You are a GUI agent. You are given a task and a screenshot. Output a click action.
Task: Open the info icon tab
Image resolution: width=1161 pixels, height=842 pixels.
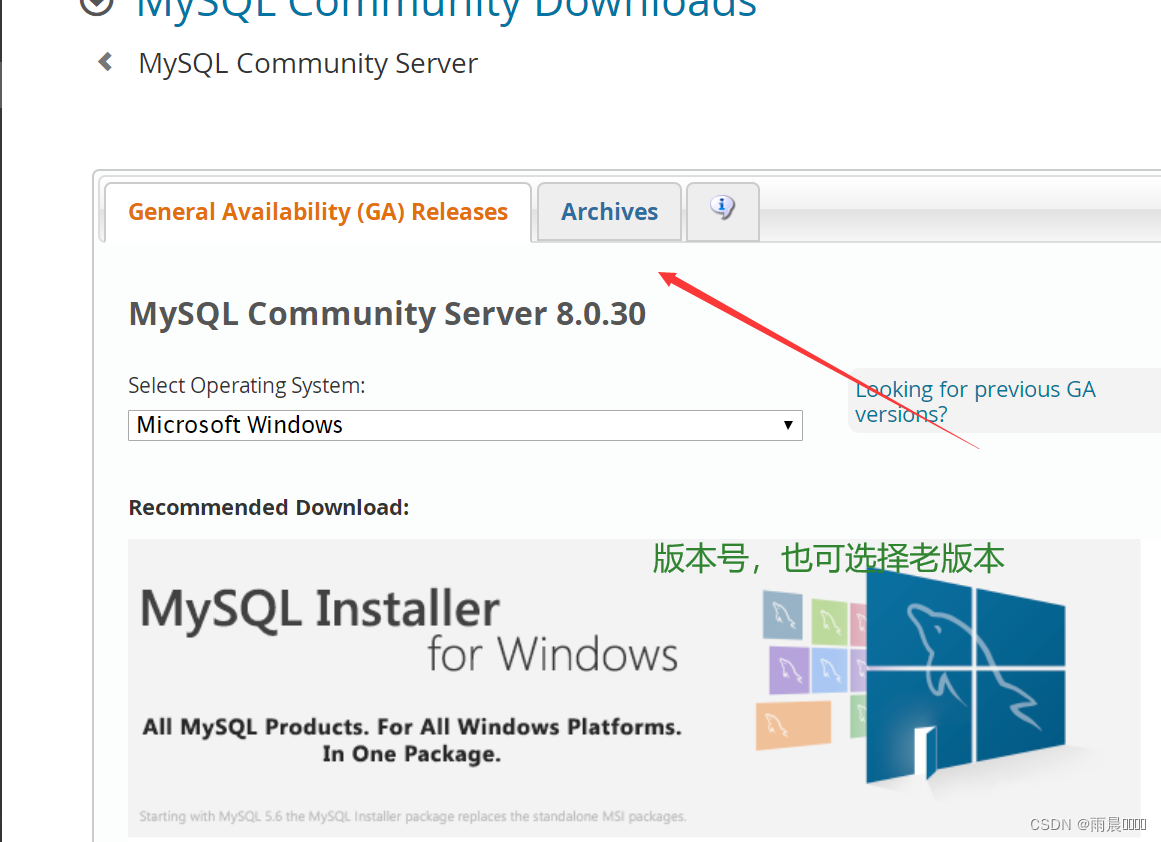click(x=723, y=211)
